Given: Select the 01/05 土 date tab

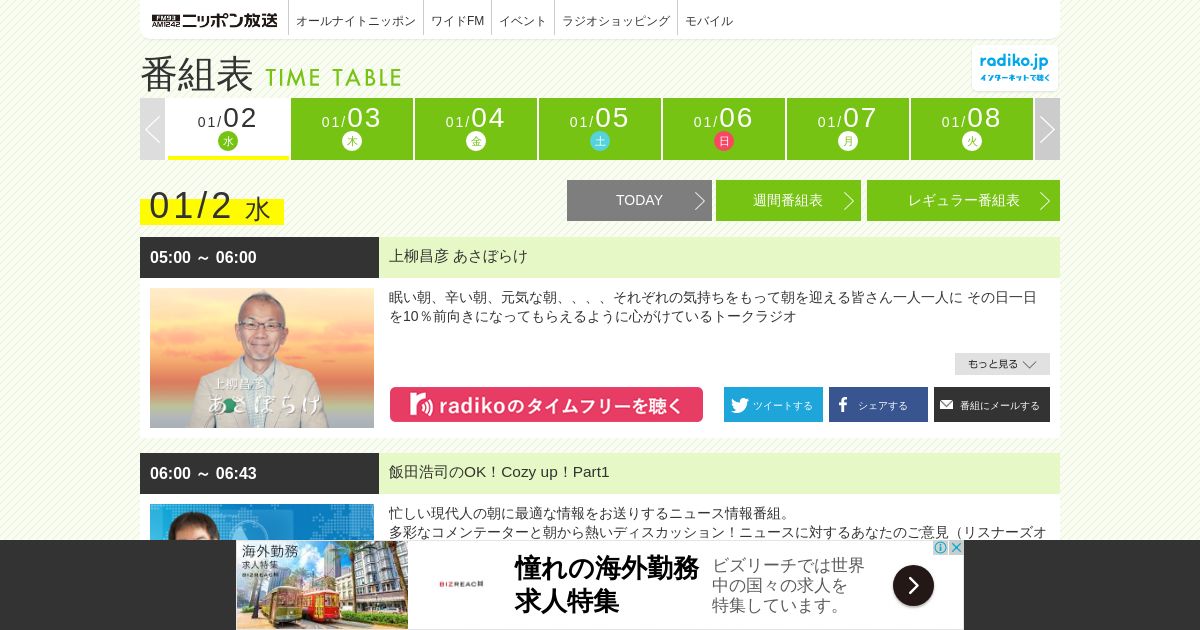Looking at the screenshot, I should (x=600, y=129).
